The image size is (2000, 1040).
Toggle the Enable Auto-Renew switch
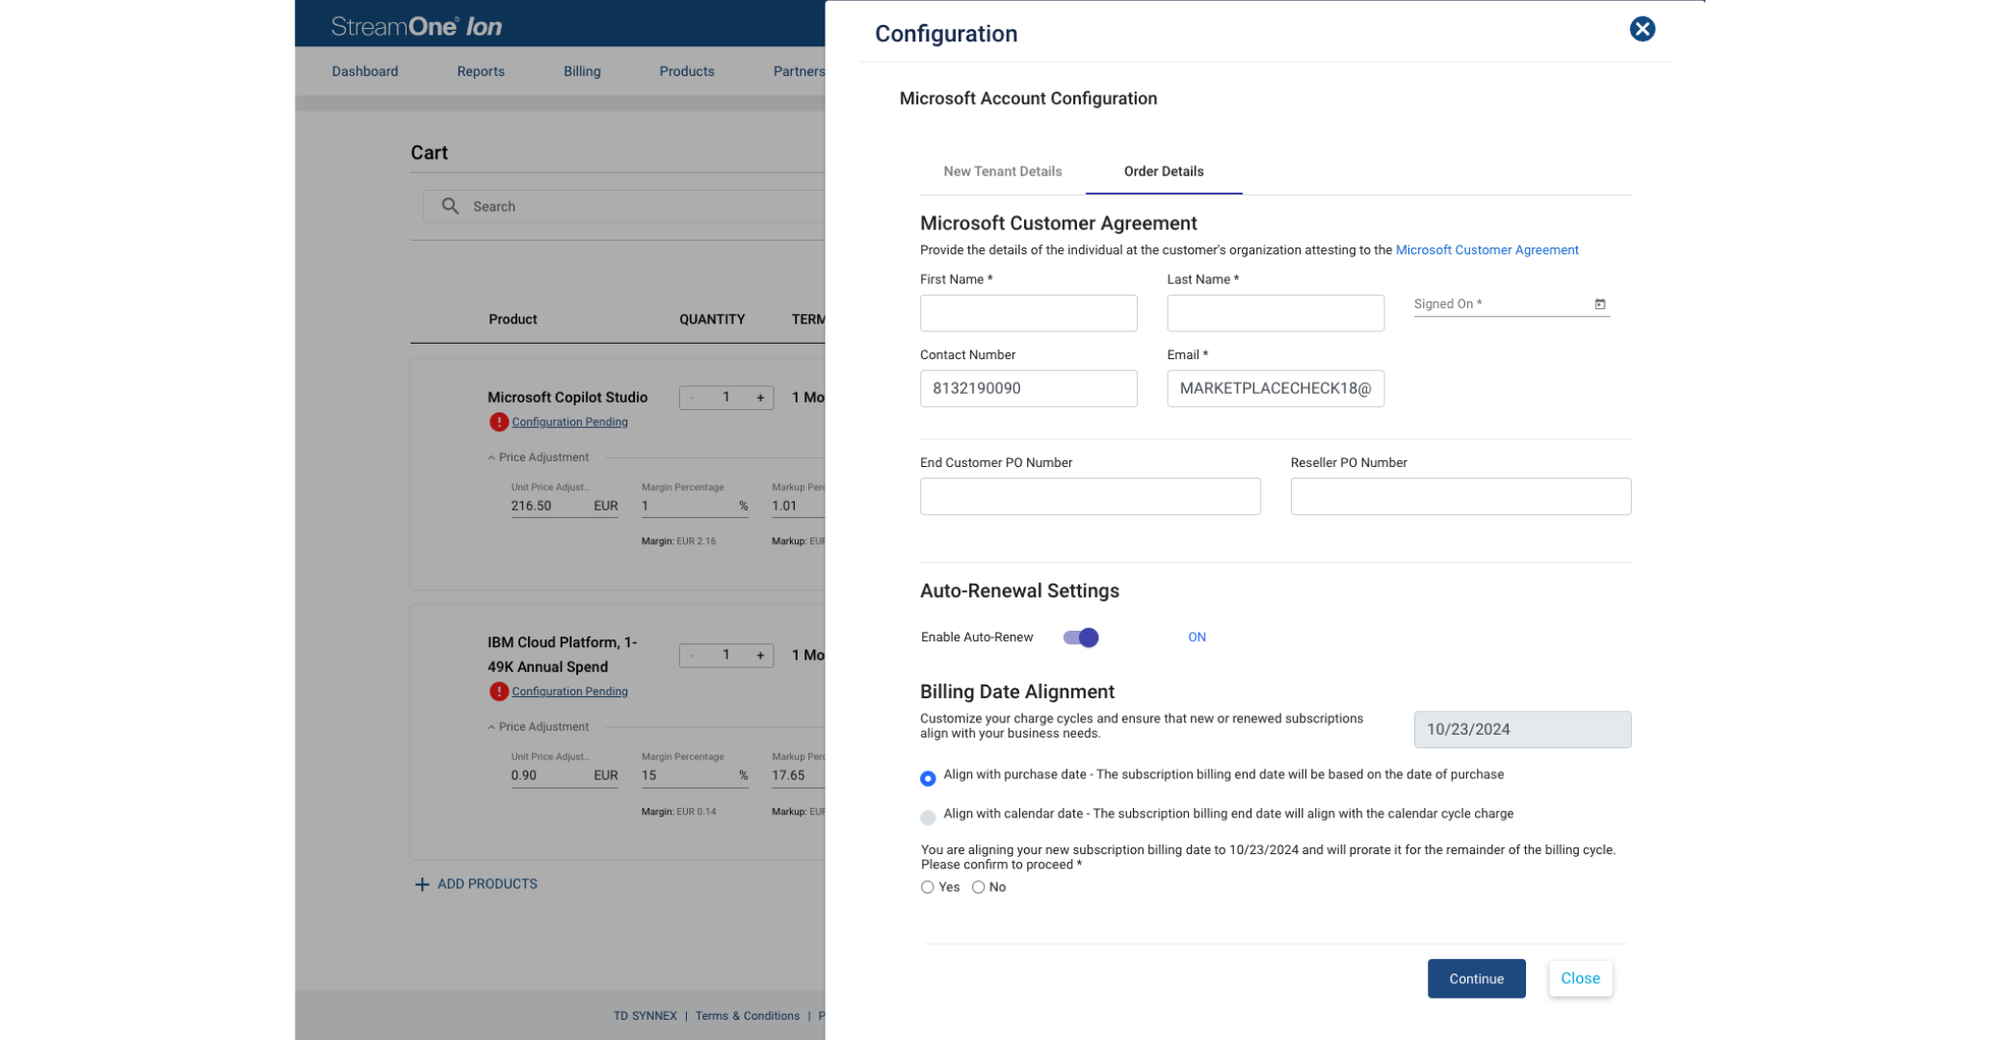pyautogui.click(x=1081, y=637)
